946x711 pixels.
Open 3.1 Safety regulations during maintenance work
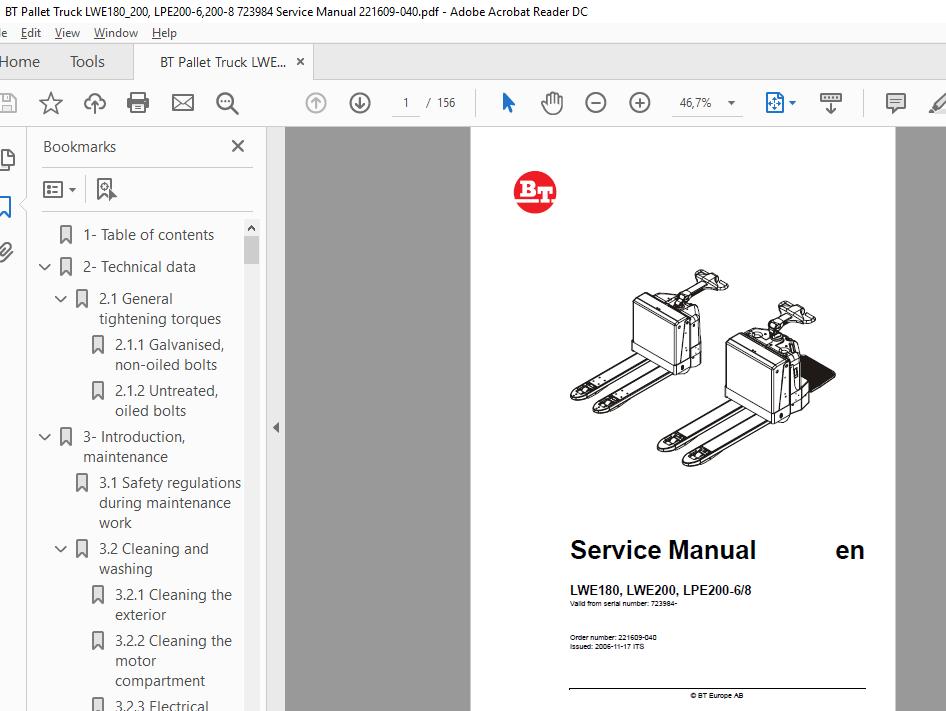(170, 503)
